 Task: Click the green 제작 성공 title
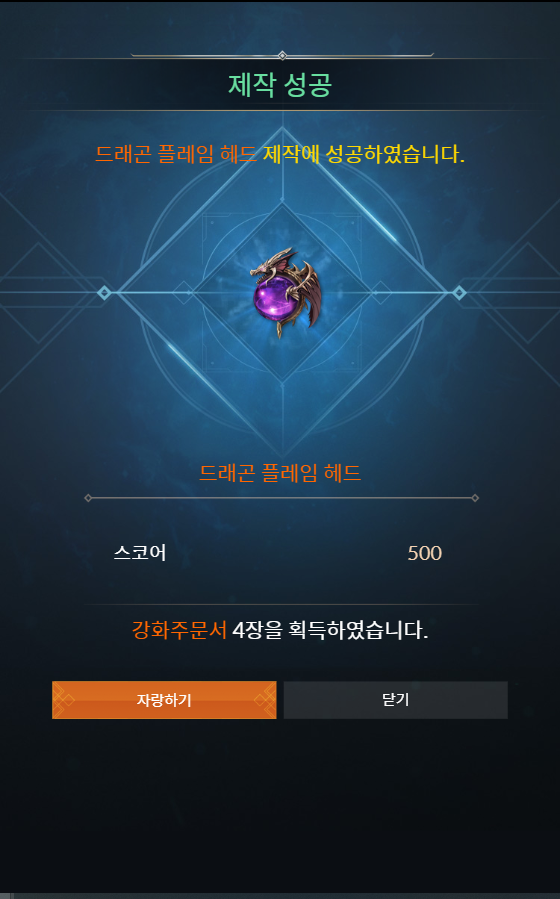point(280,85)
